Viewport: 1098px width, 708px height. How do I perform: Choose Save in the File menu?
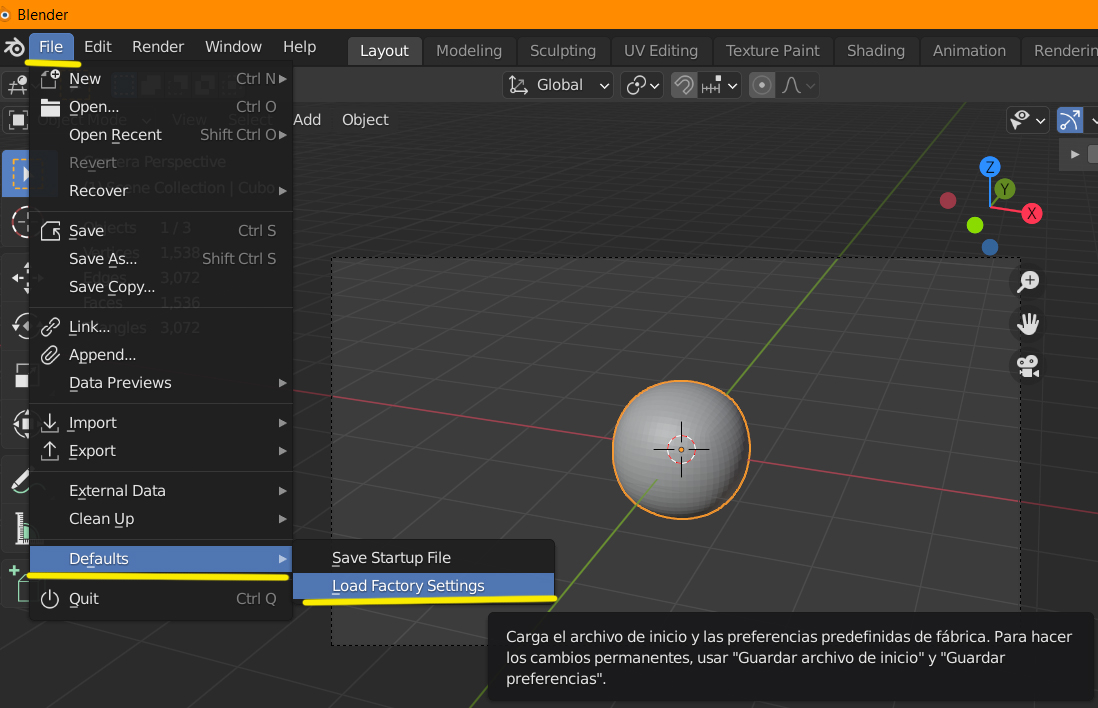pyautogui.click(x=161, y=231)
